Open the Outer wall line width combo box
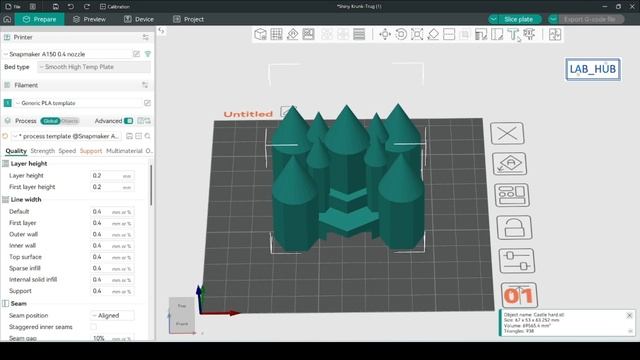 112,234
